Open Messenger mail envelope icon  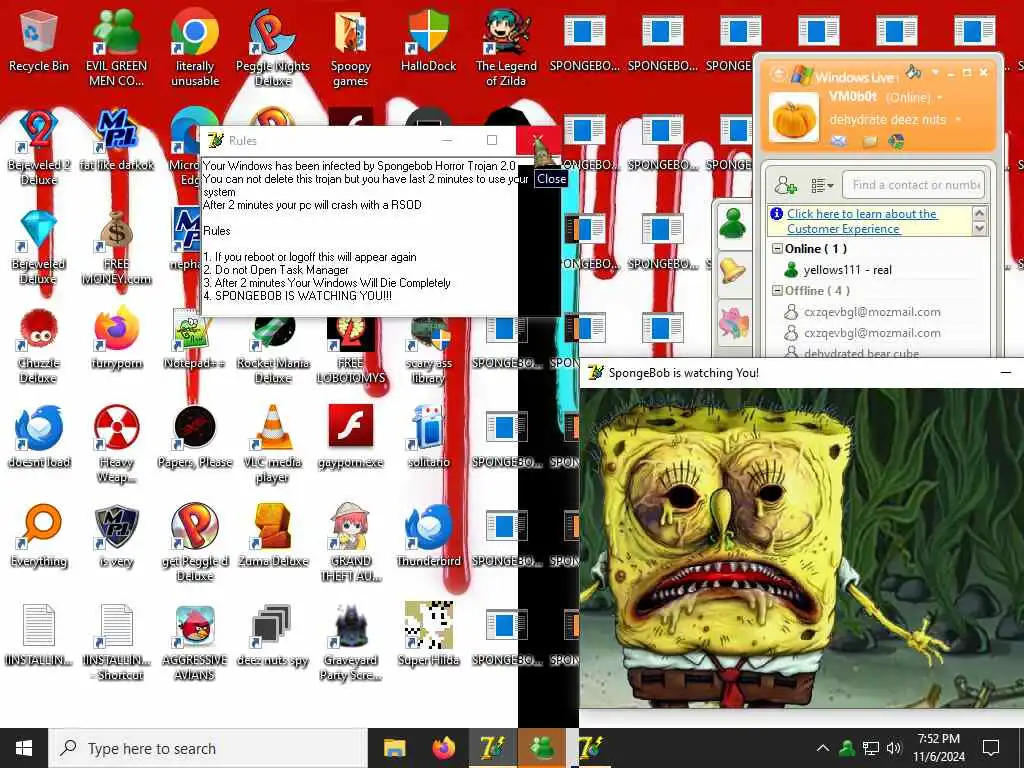click(x=839, y=141)
